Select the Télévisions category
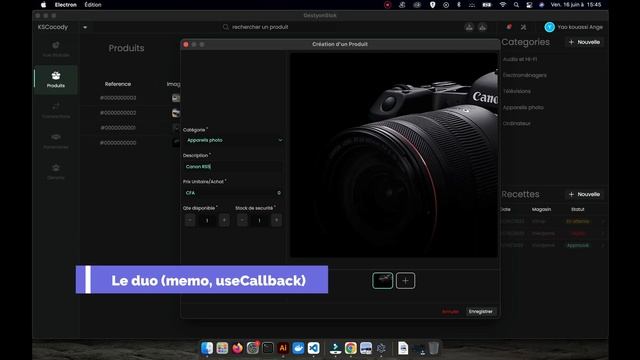Screen dimensions: 640x360 click(517, 91)
